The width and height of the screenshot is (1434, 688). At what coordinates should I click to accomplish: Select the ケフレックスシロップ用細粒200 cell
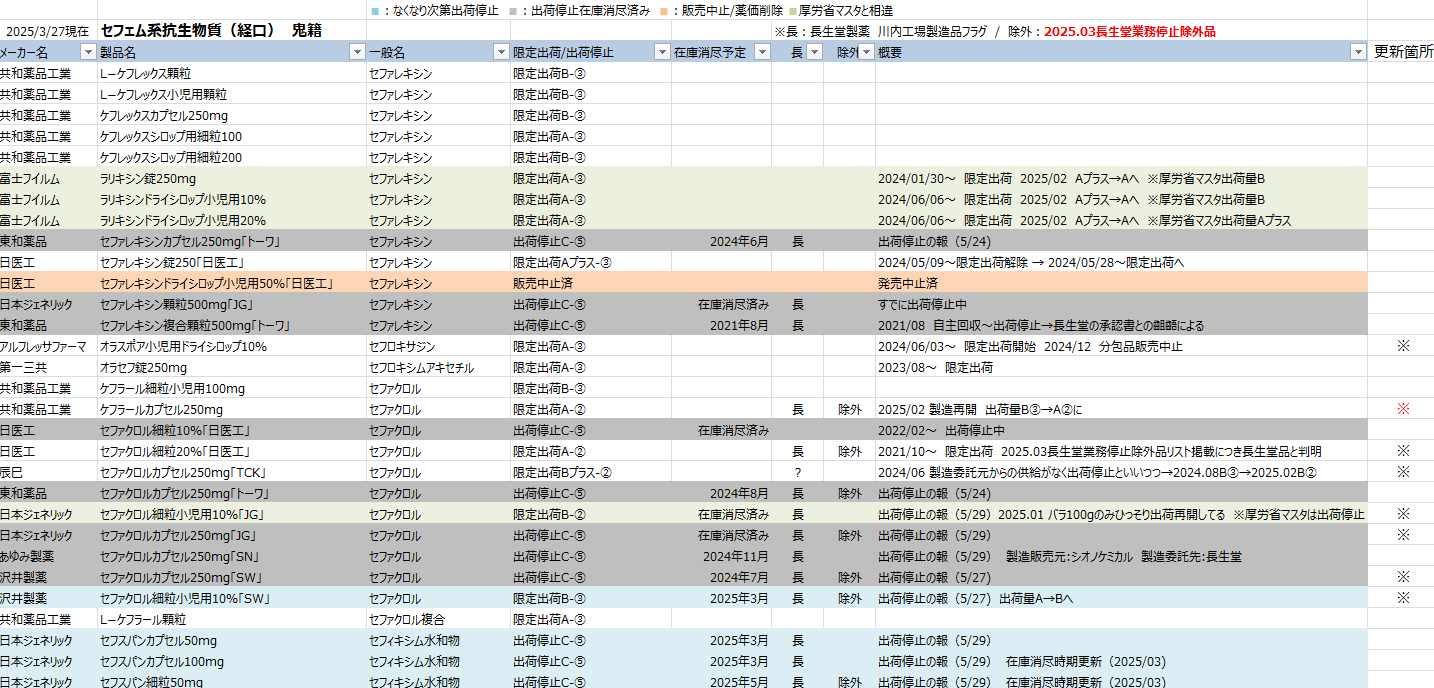point(232,157)
